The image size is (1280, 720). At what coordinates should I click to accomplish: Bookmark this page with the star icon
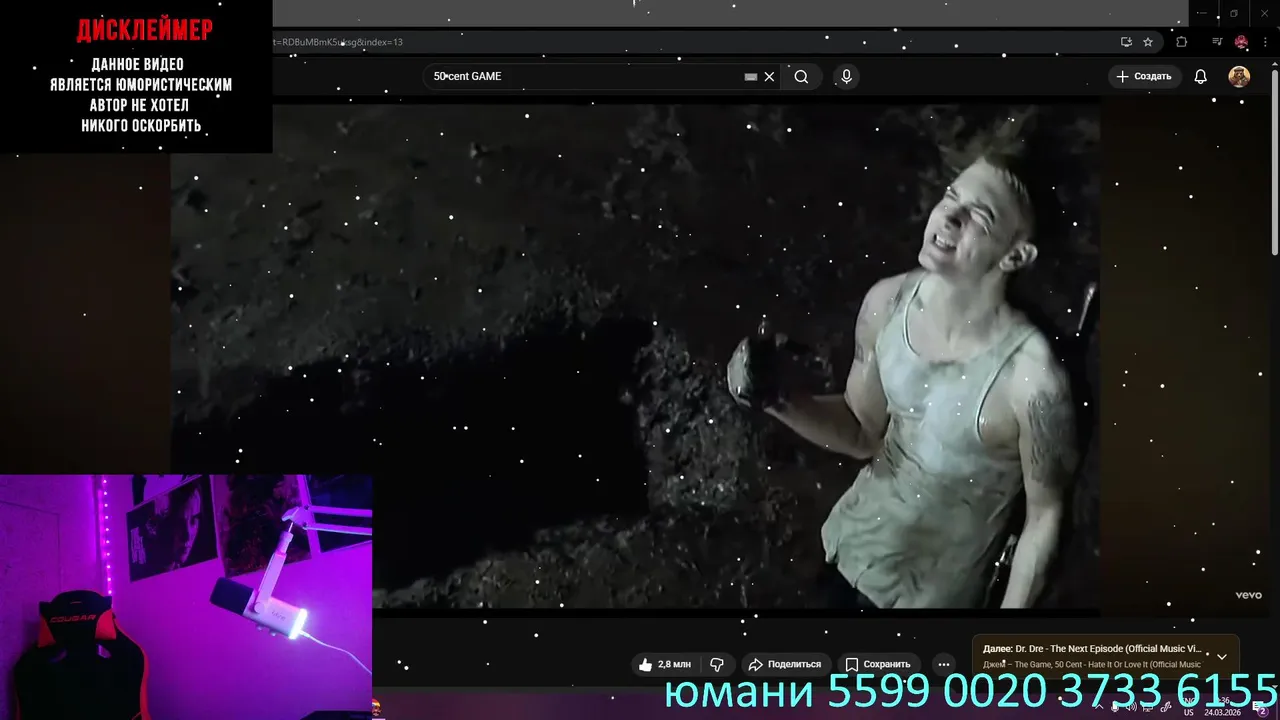(x=1148, y=42)
